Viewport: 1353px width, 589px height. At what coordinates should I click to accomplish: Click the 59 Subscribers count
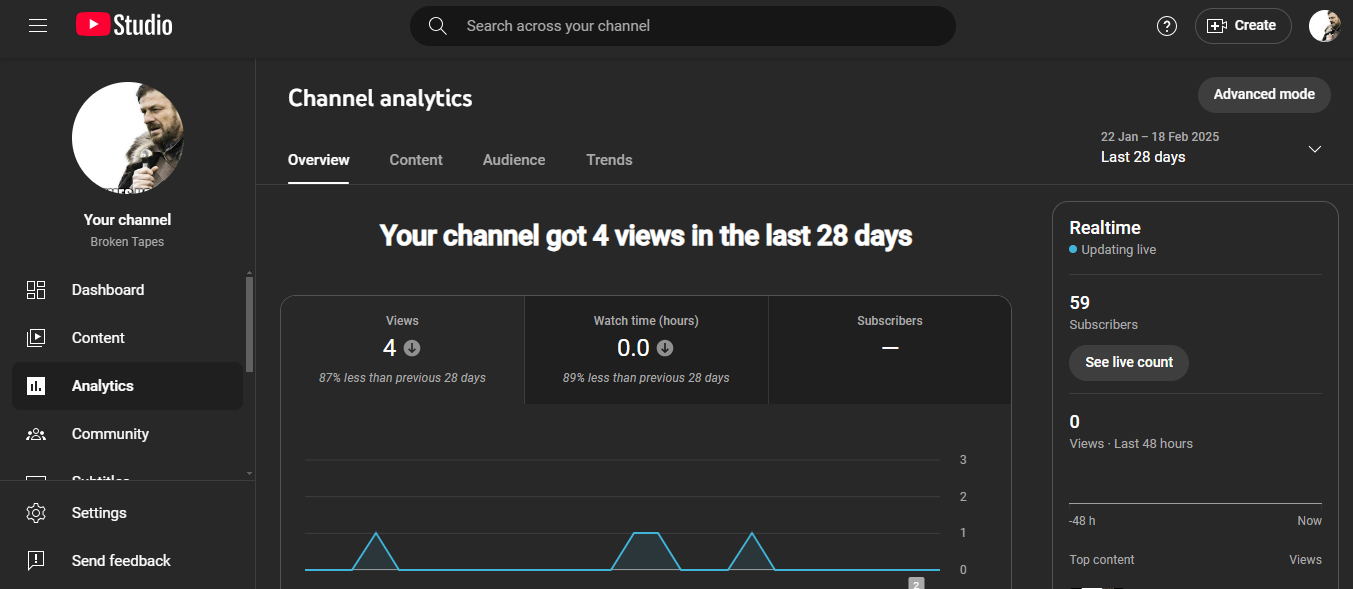(x=1080, y=302)
